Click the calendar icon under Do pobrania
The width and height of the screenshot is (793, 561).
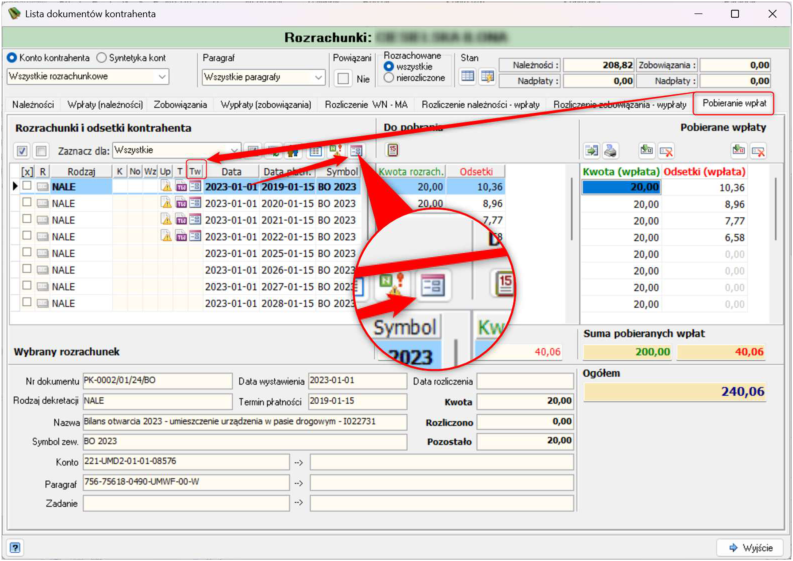pyautogui.click(x=393, y=150)
